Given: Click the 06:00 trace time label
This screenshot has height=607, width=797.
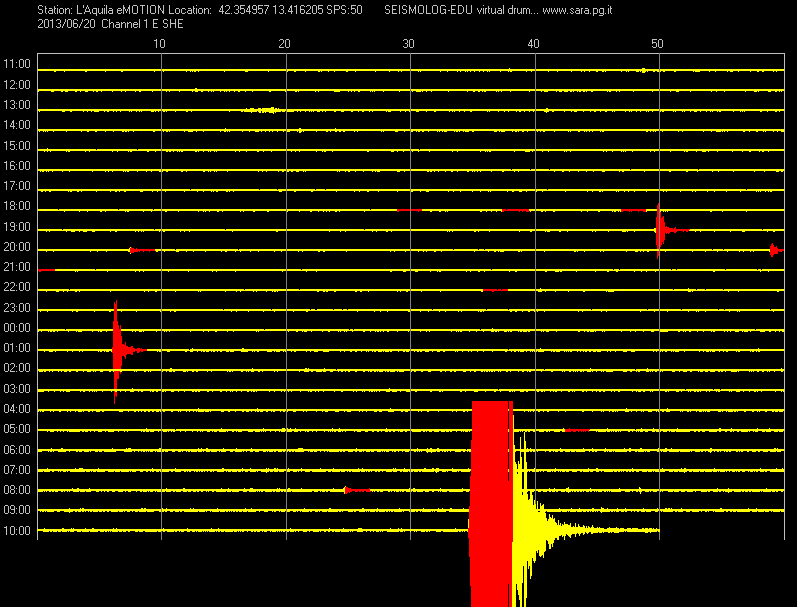Looking at the screenshot, I should [x=17, y=450].
